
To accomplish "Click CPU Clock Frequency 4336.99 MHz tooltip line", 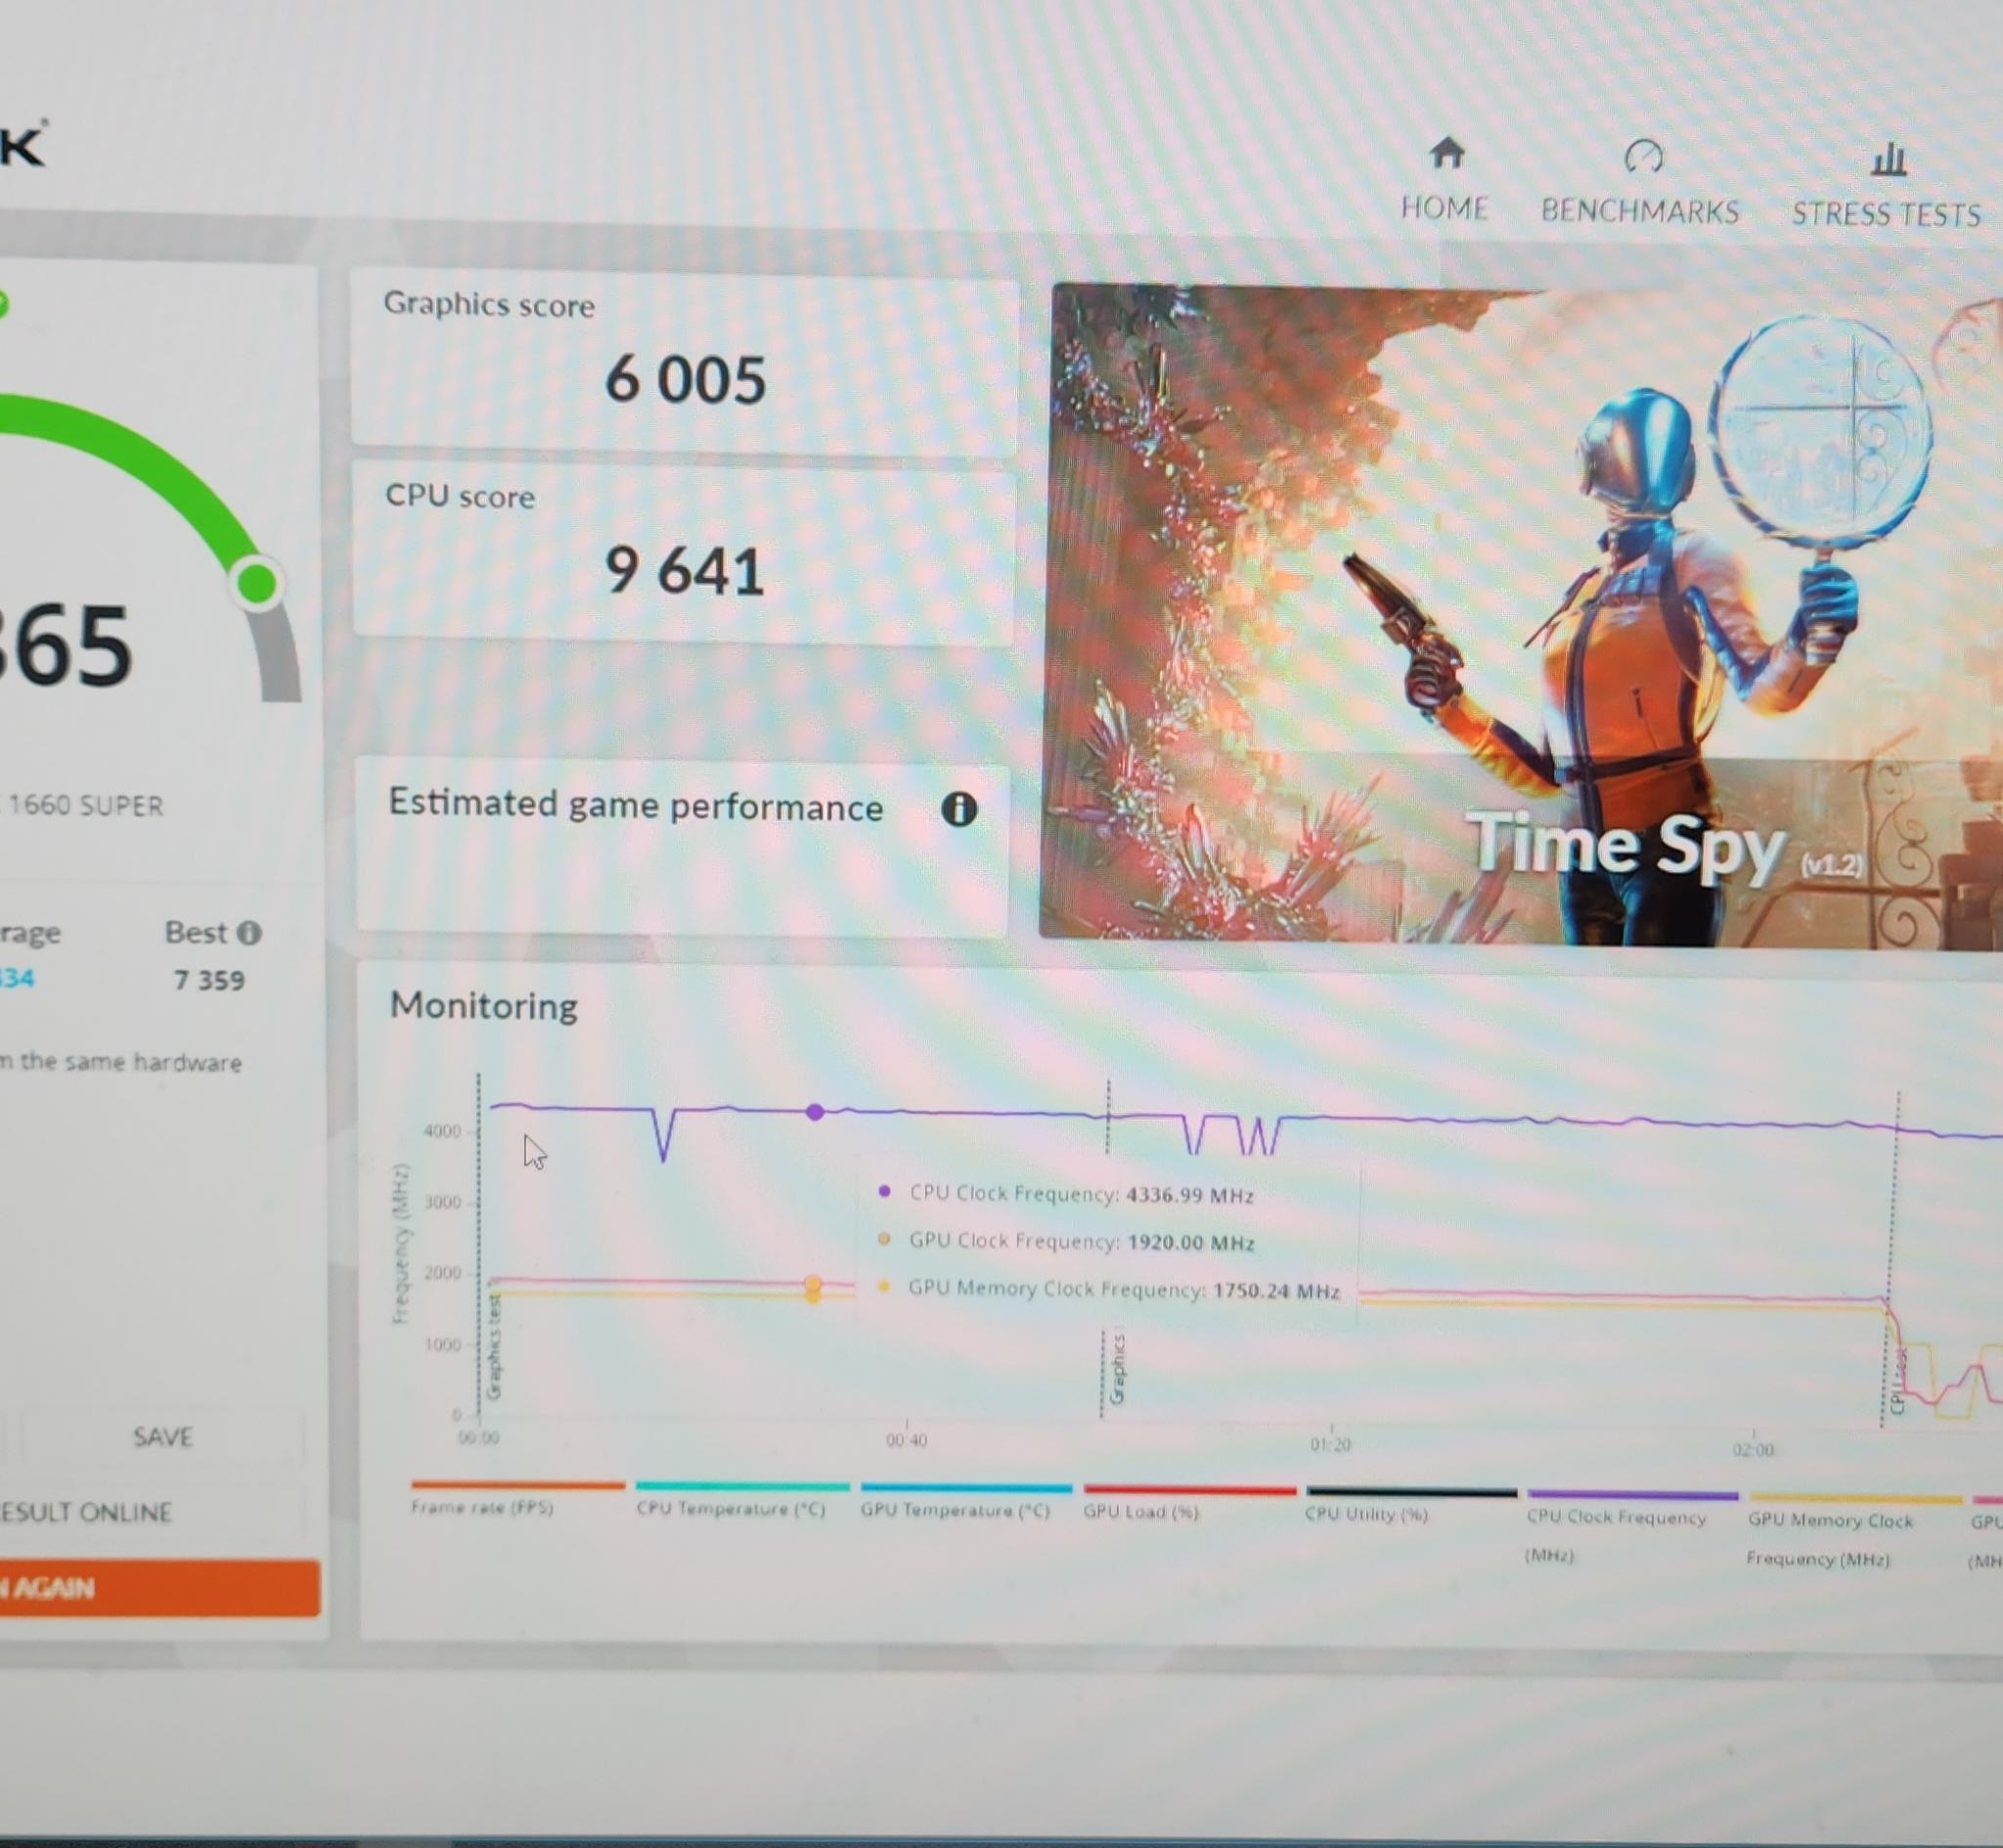I will pyautogui.click(x=1066, y=1193).
